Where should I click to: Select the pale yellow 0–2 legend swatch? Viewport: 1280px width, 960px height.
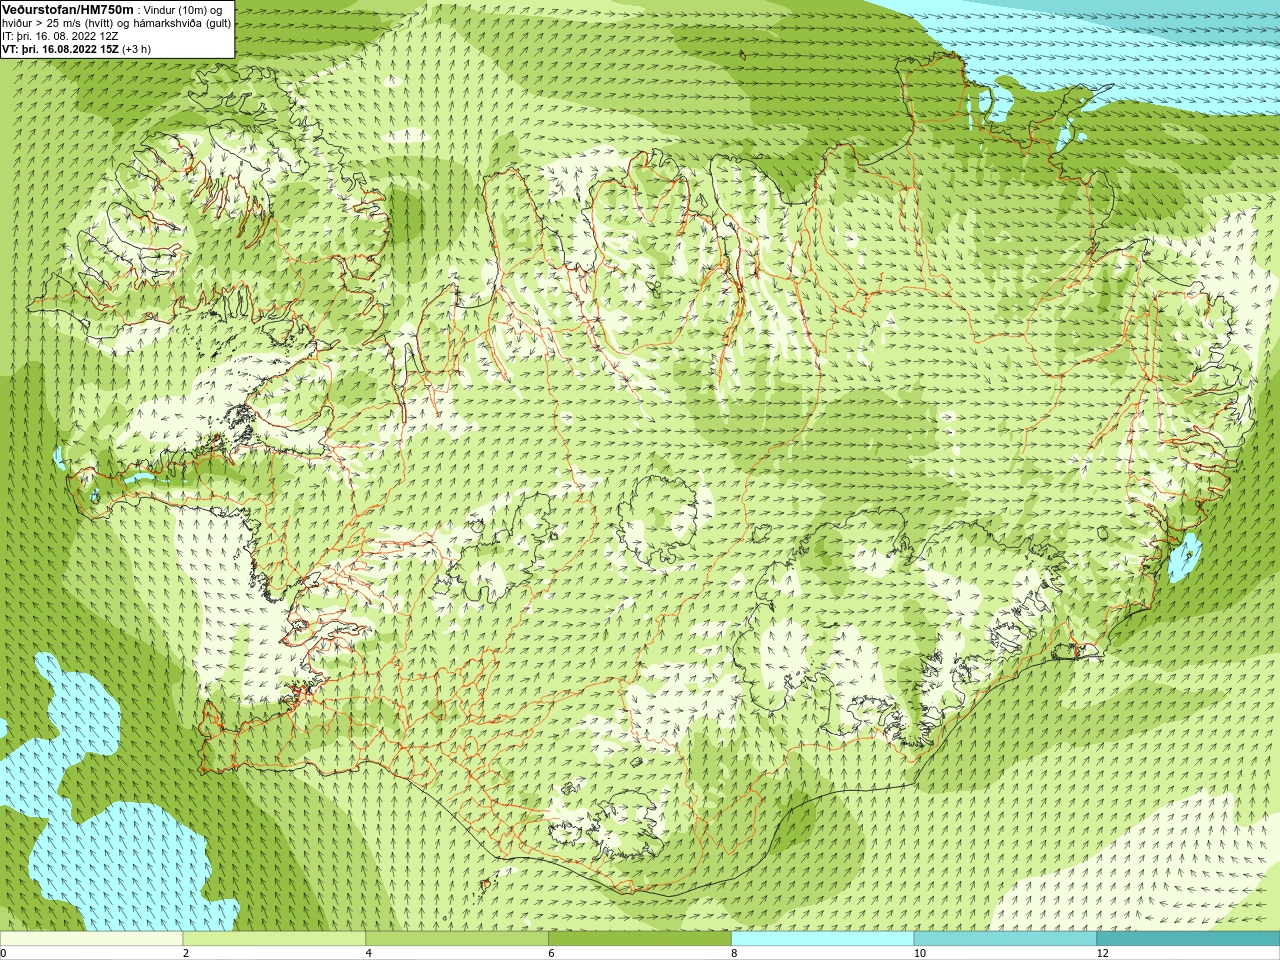tap(91, 938)
